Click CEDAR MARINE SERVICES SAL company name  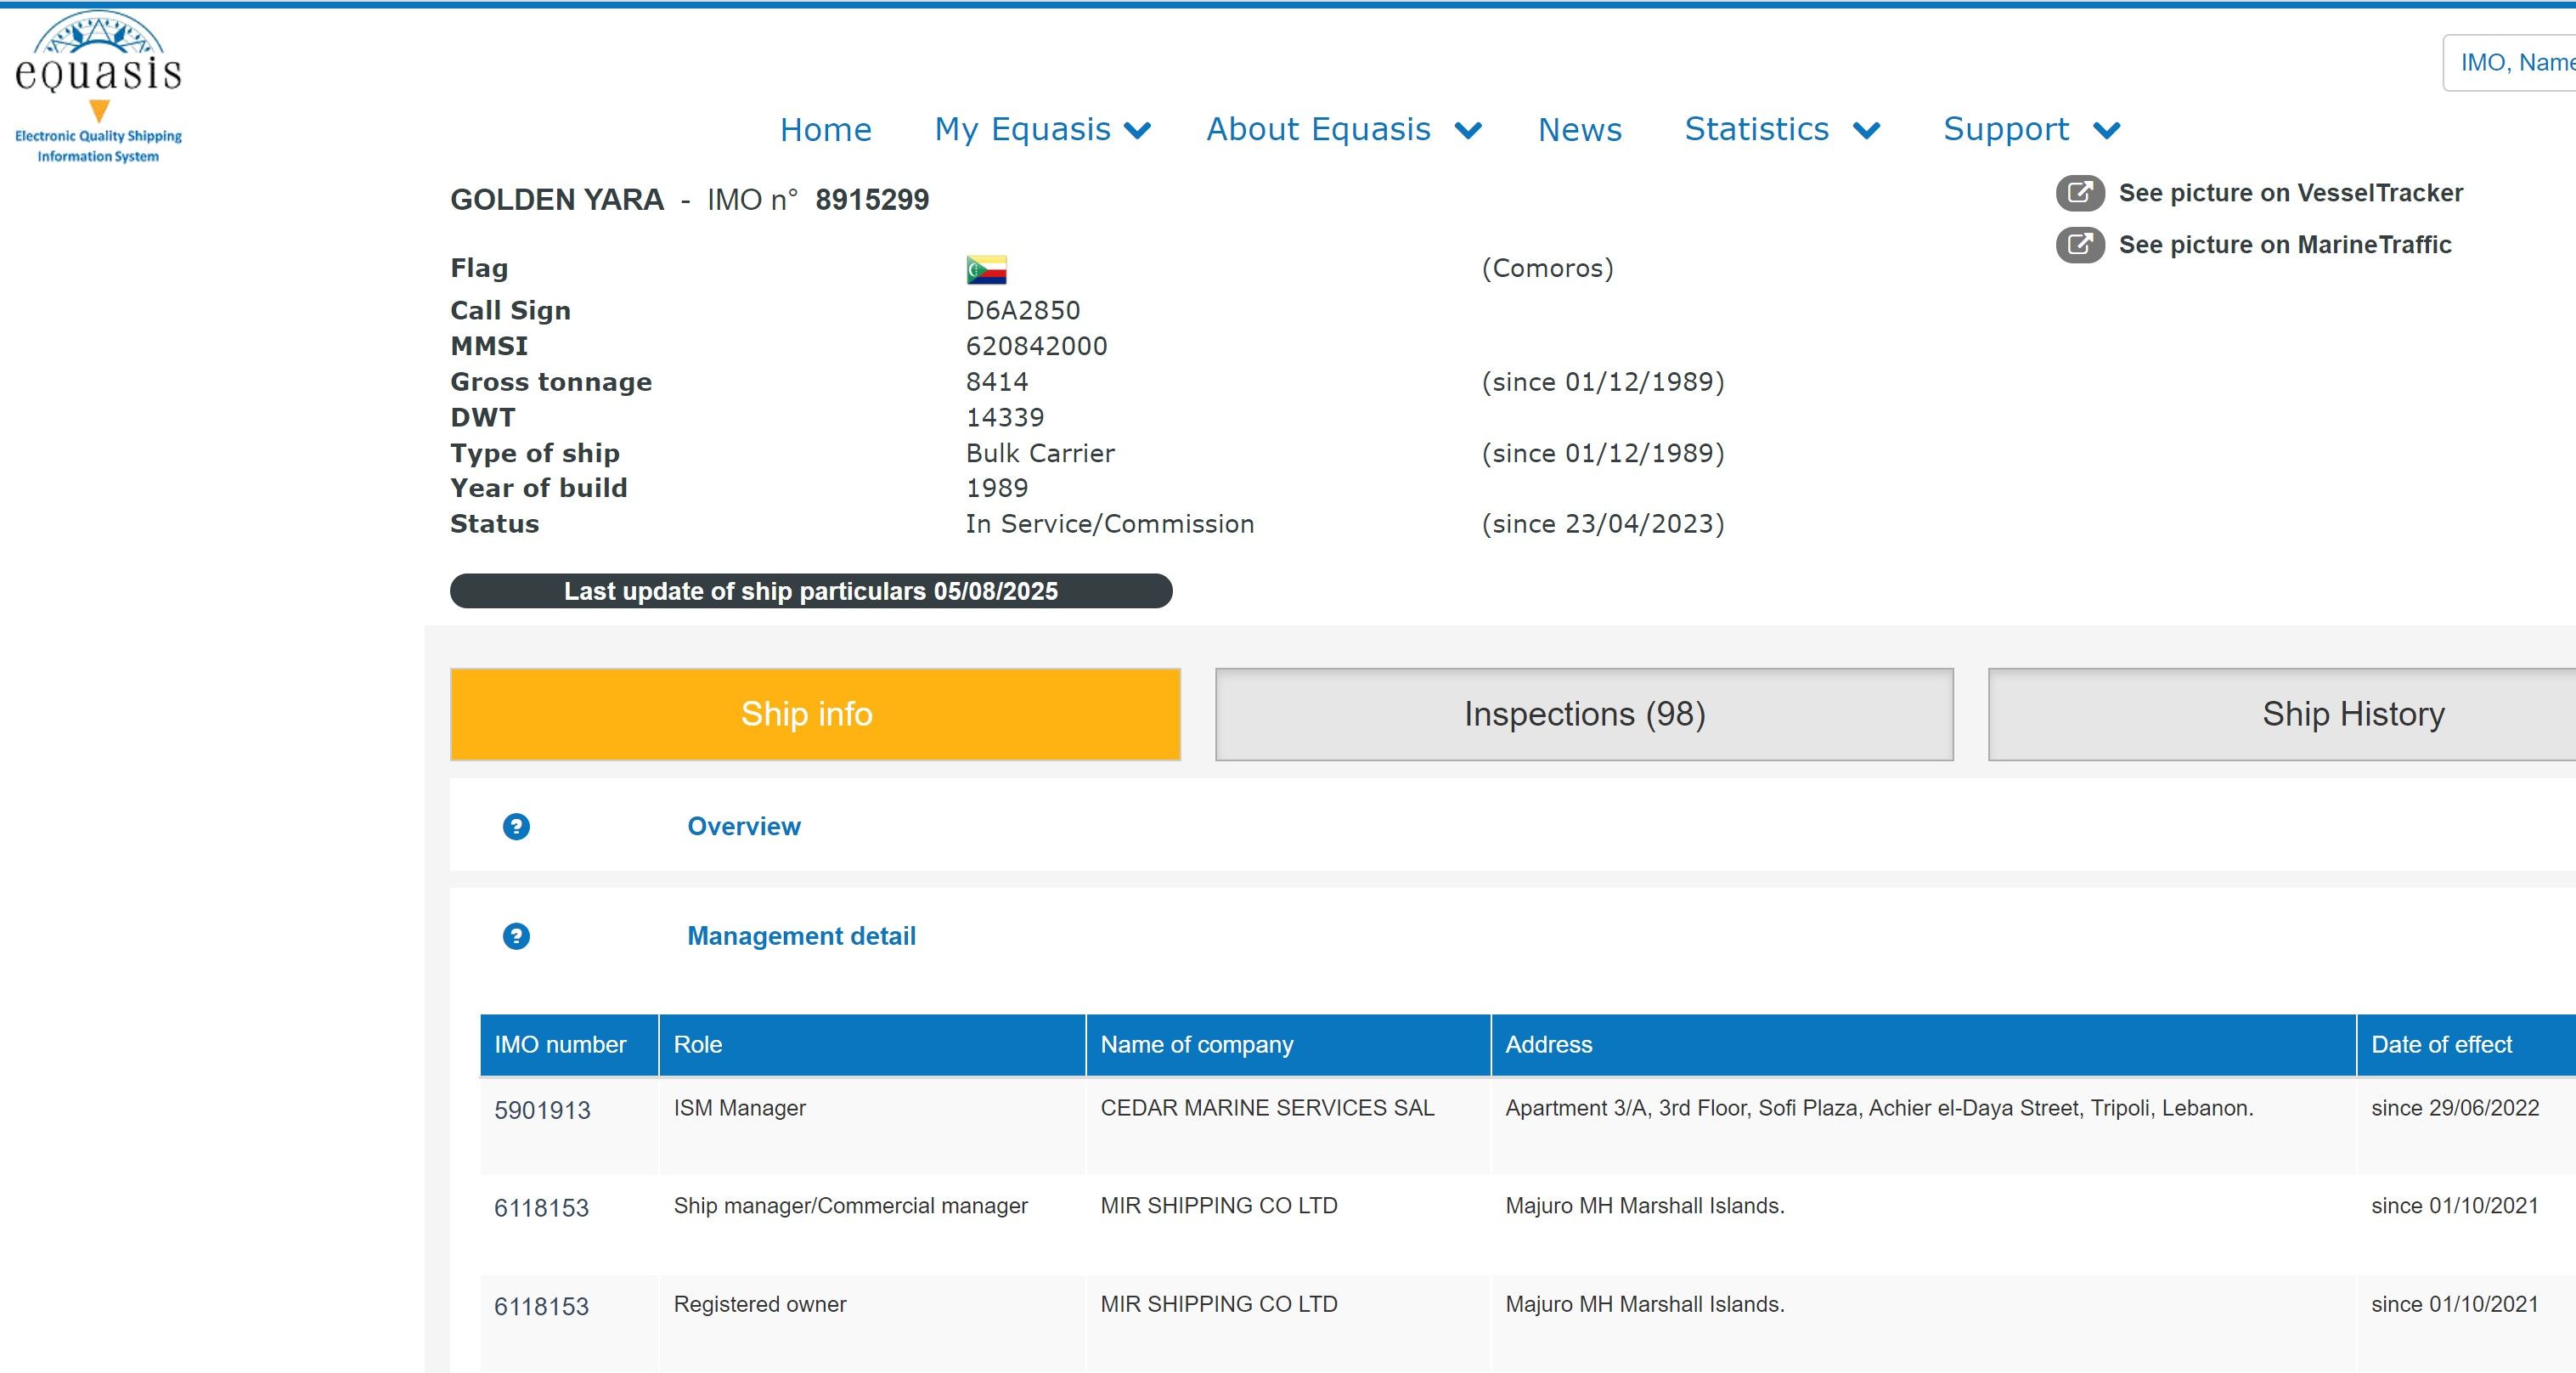click(x=1267, y=1108)
